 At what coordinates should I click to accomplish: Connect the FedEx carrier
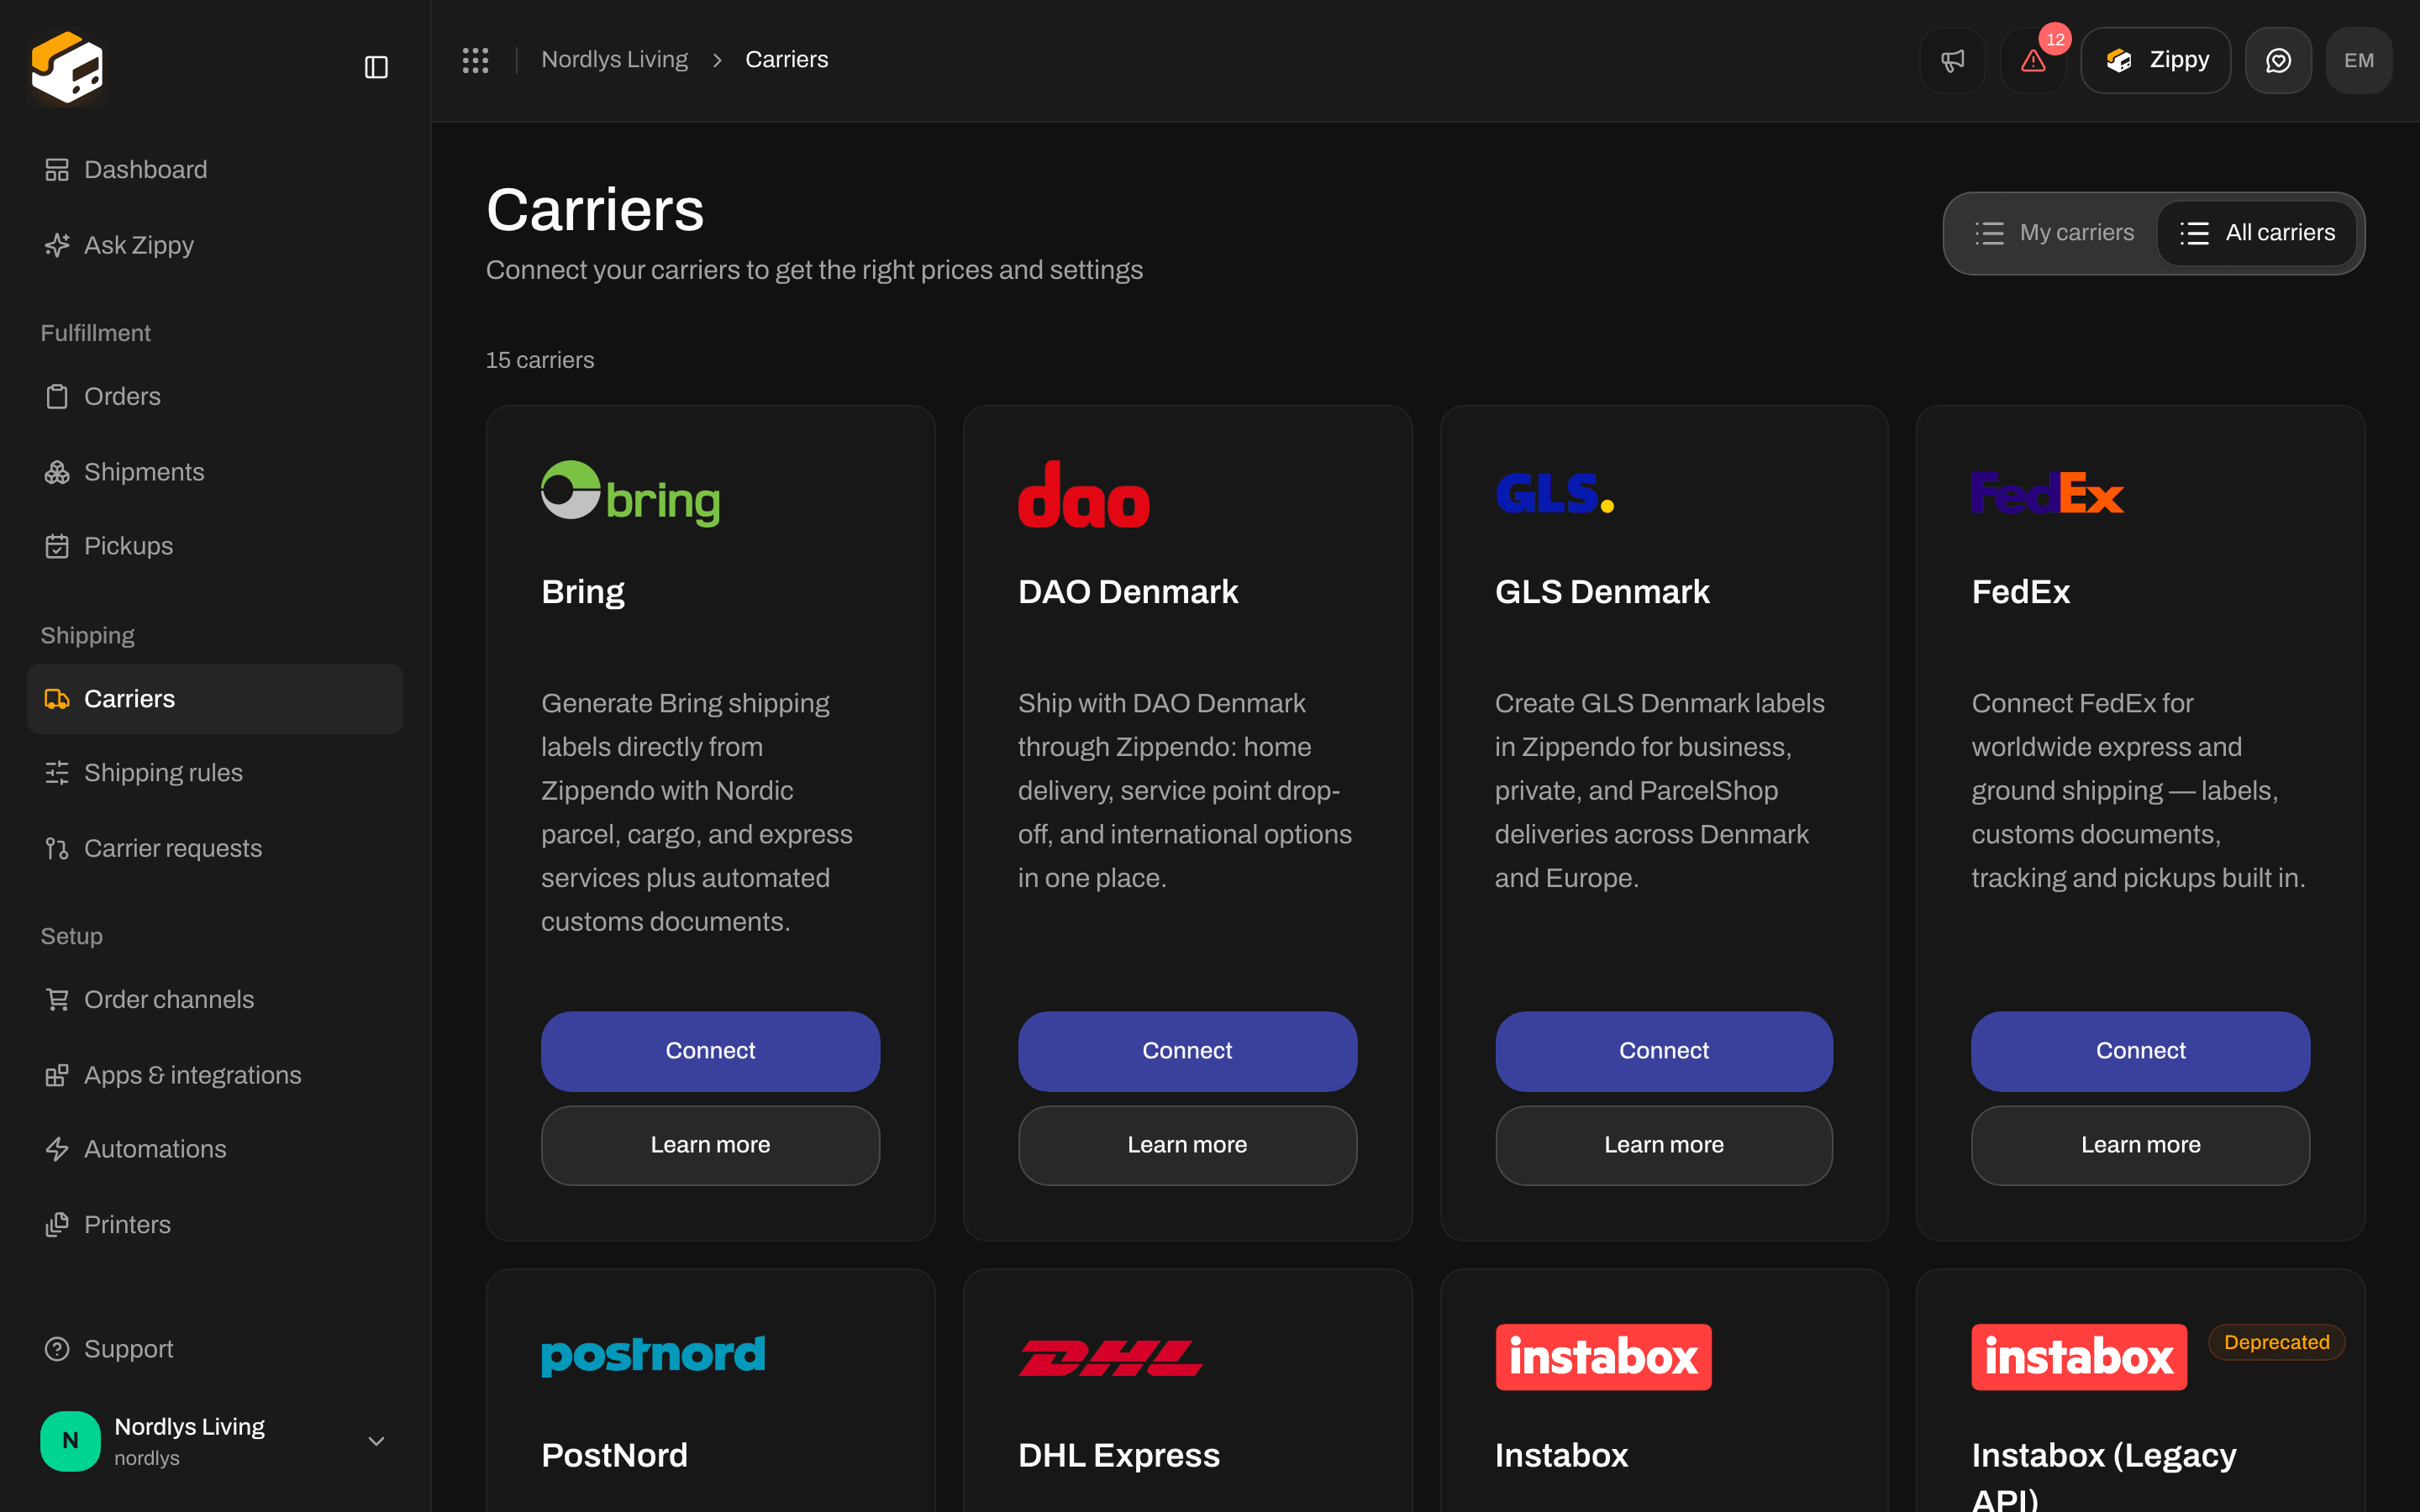[2140, 1051]
